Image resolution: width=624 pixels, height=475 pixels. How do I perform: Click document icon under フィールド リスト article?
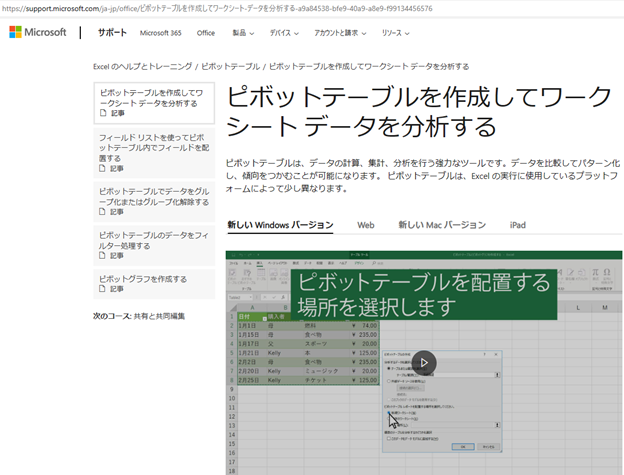tap(102, 168)
